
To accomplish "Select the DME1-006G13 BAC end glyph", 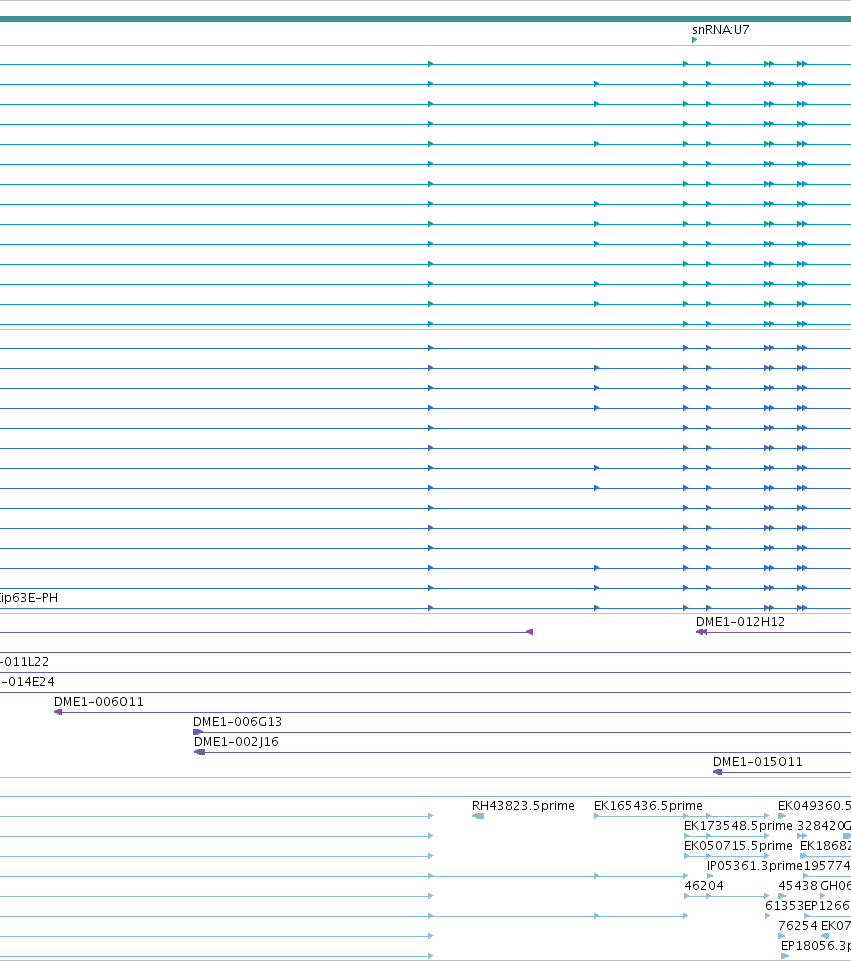I will 198,732.
